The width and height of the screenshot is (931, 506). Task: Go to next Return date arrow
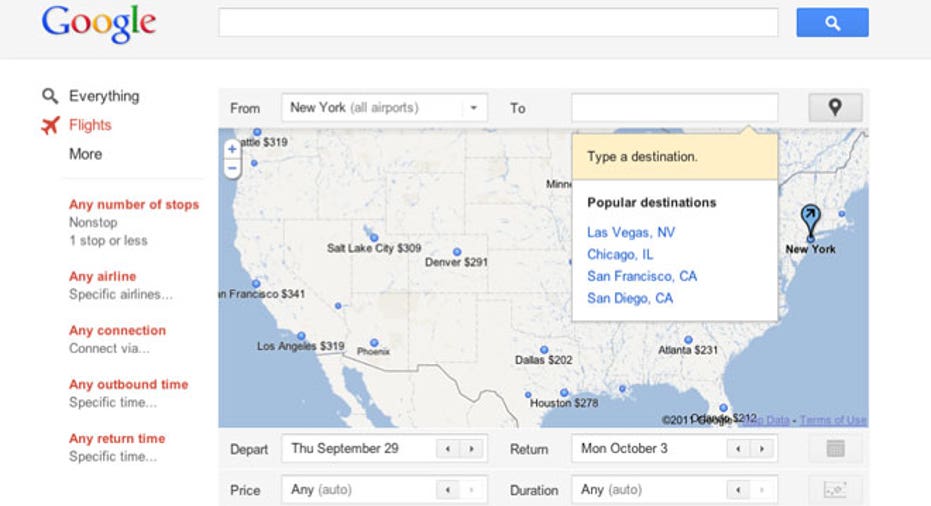click(762, 449)
